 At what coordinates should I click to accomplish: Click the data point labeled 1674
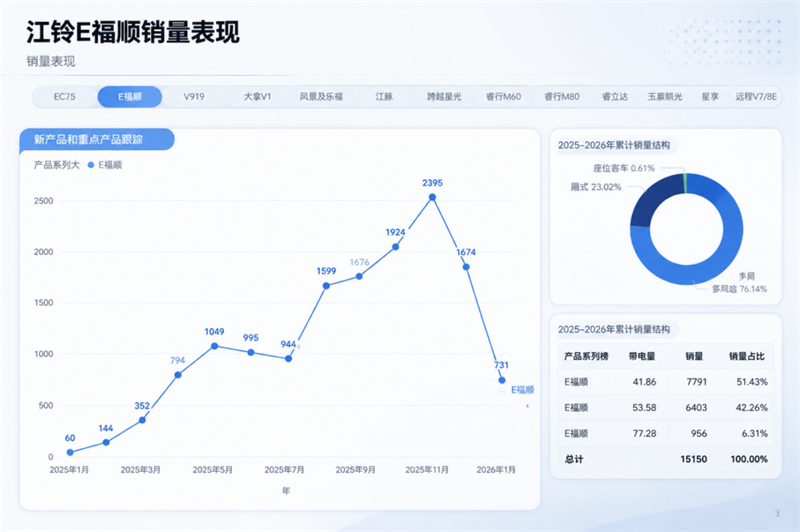pyautogui.click(x=466, y=267)
